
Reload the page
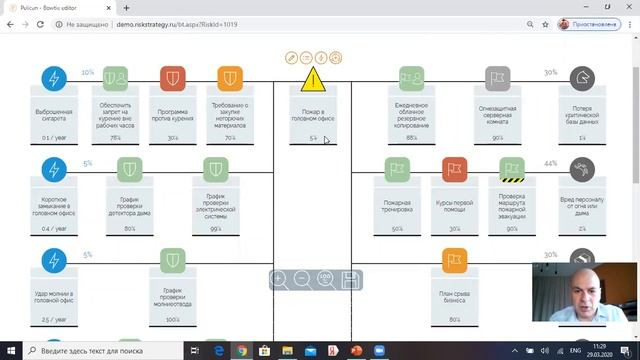point(40,24)
